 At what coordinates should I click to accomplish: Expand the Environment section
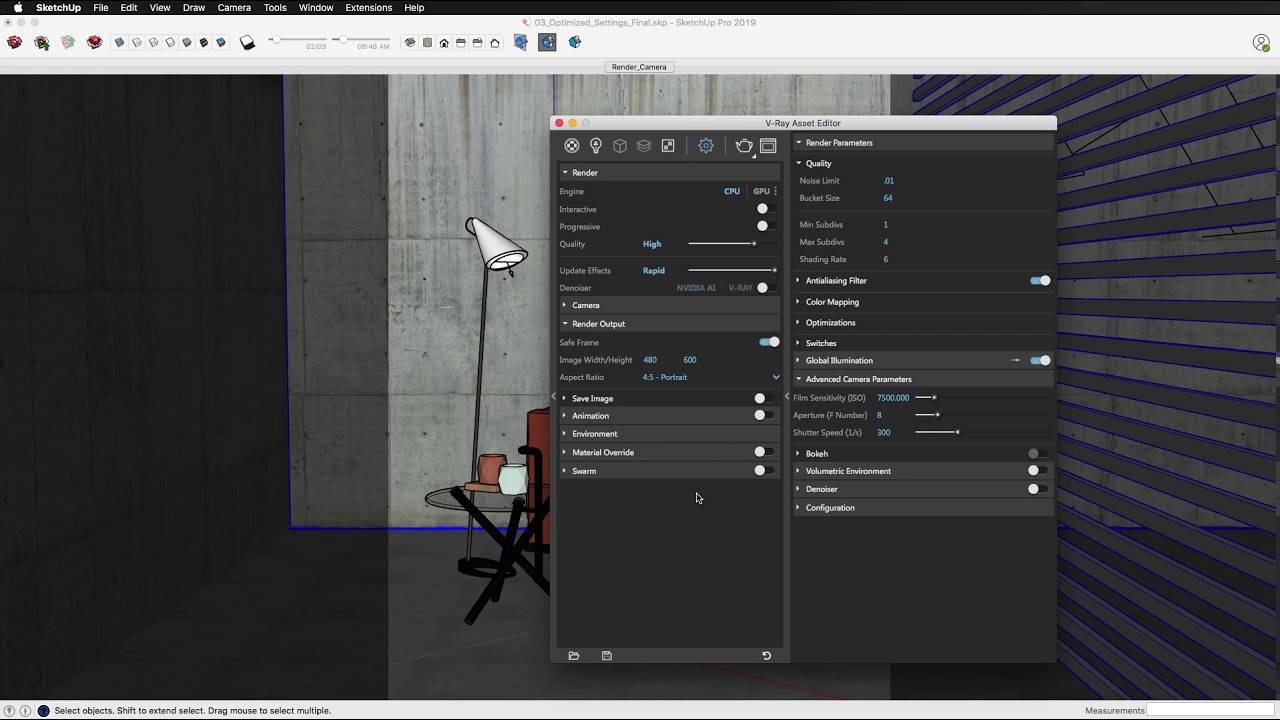(670, 434)
